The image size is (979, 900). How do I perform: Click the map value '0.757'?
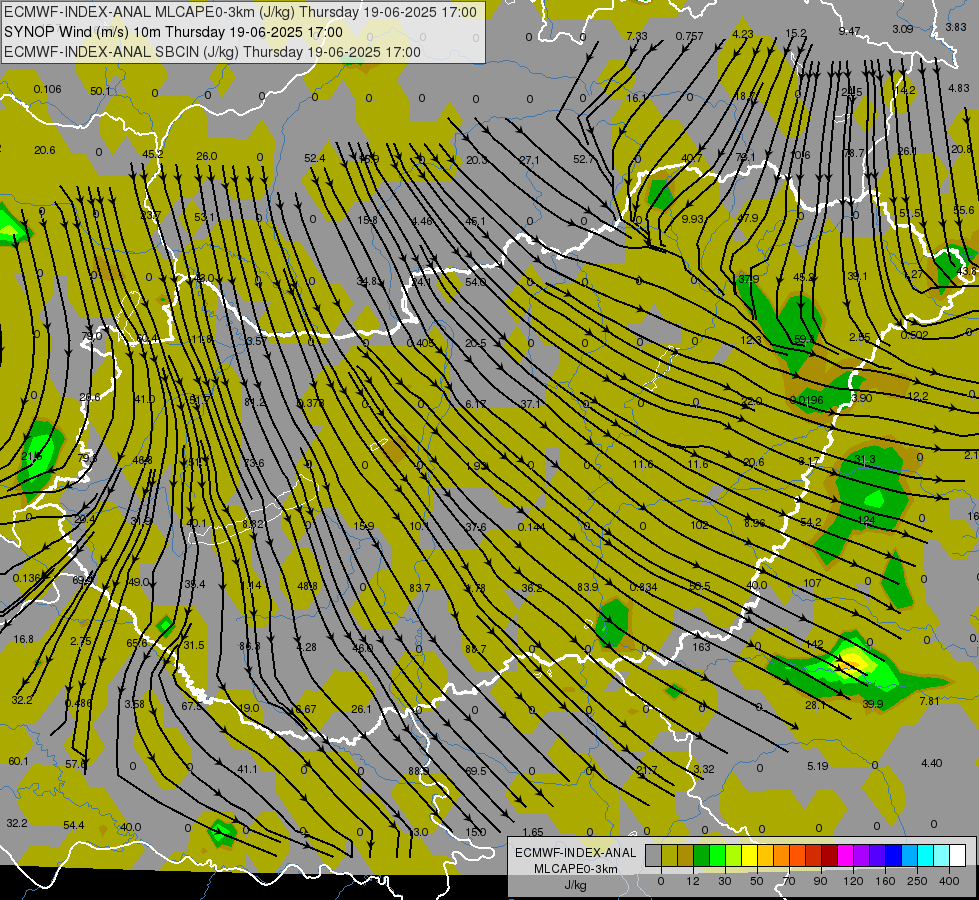pos(689,36)
